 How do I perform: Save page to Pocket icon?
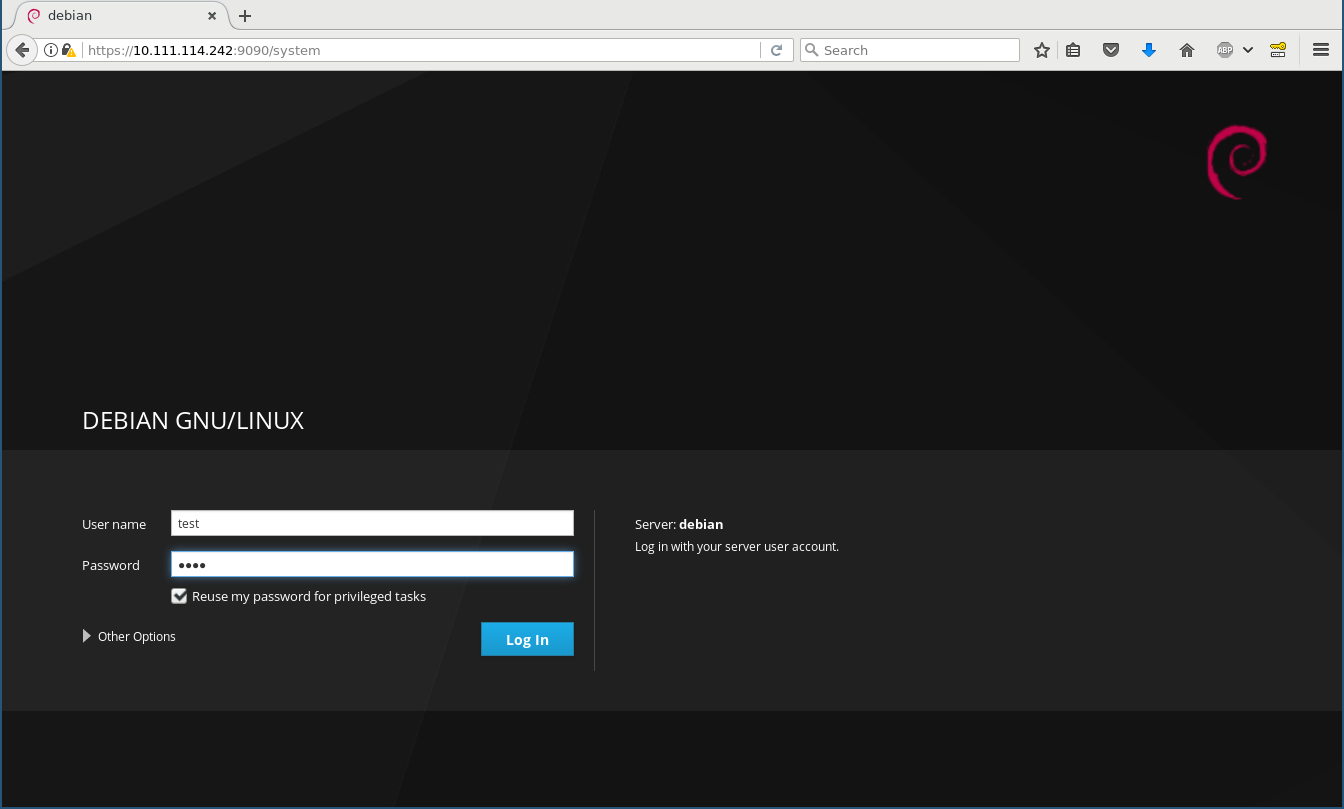[1111, 50]
